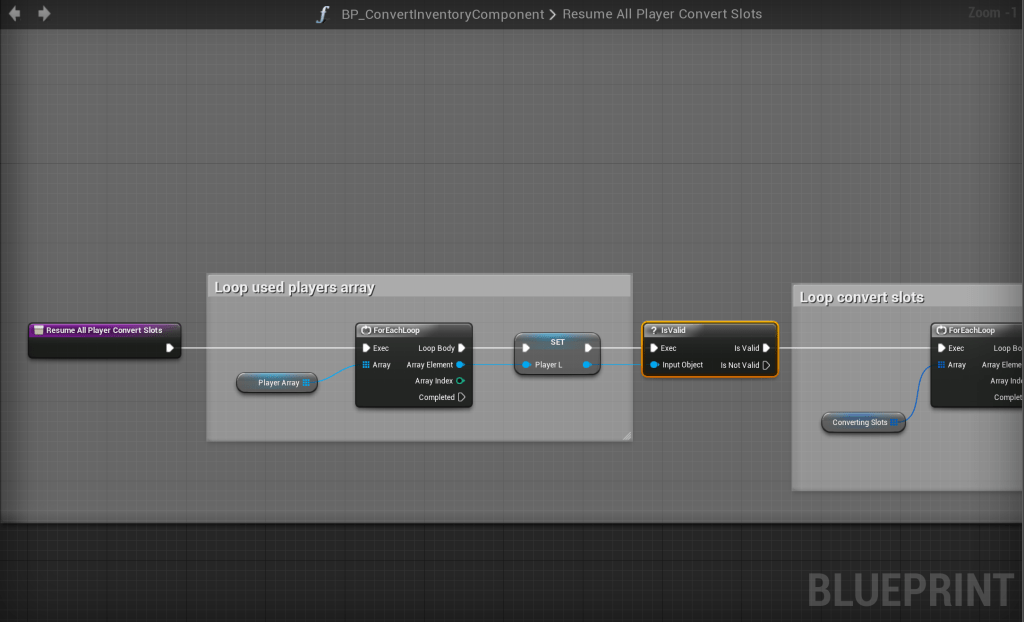The image size is (1024, 622).
Task: Click the function symbol icon in breadcrumb
Action: point(322,14)
